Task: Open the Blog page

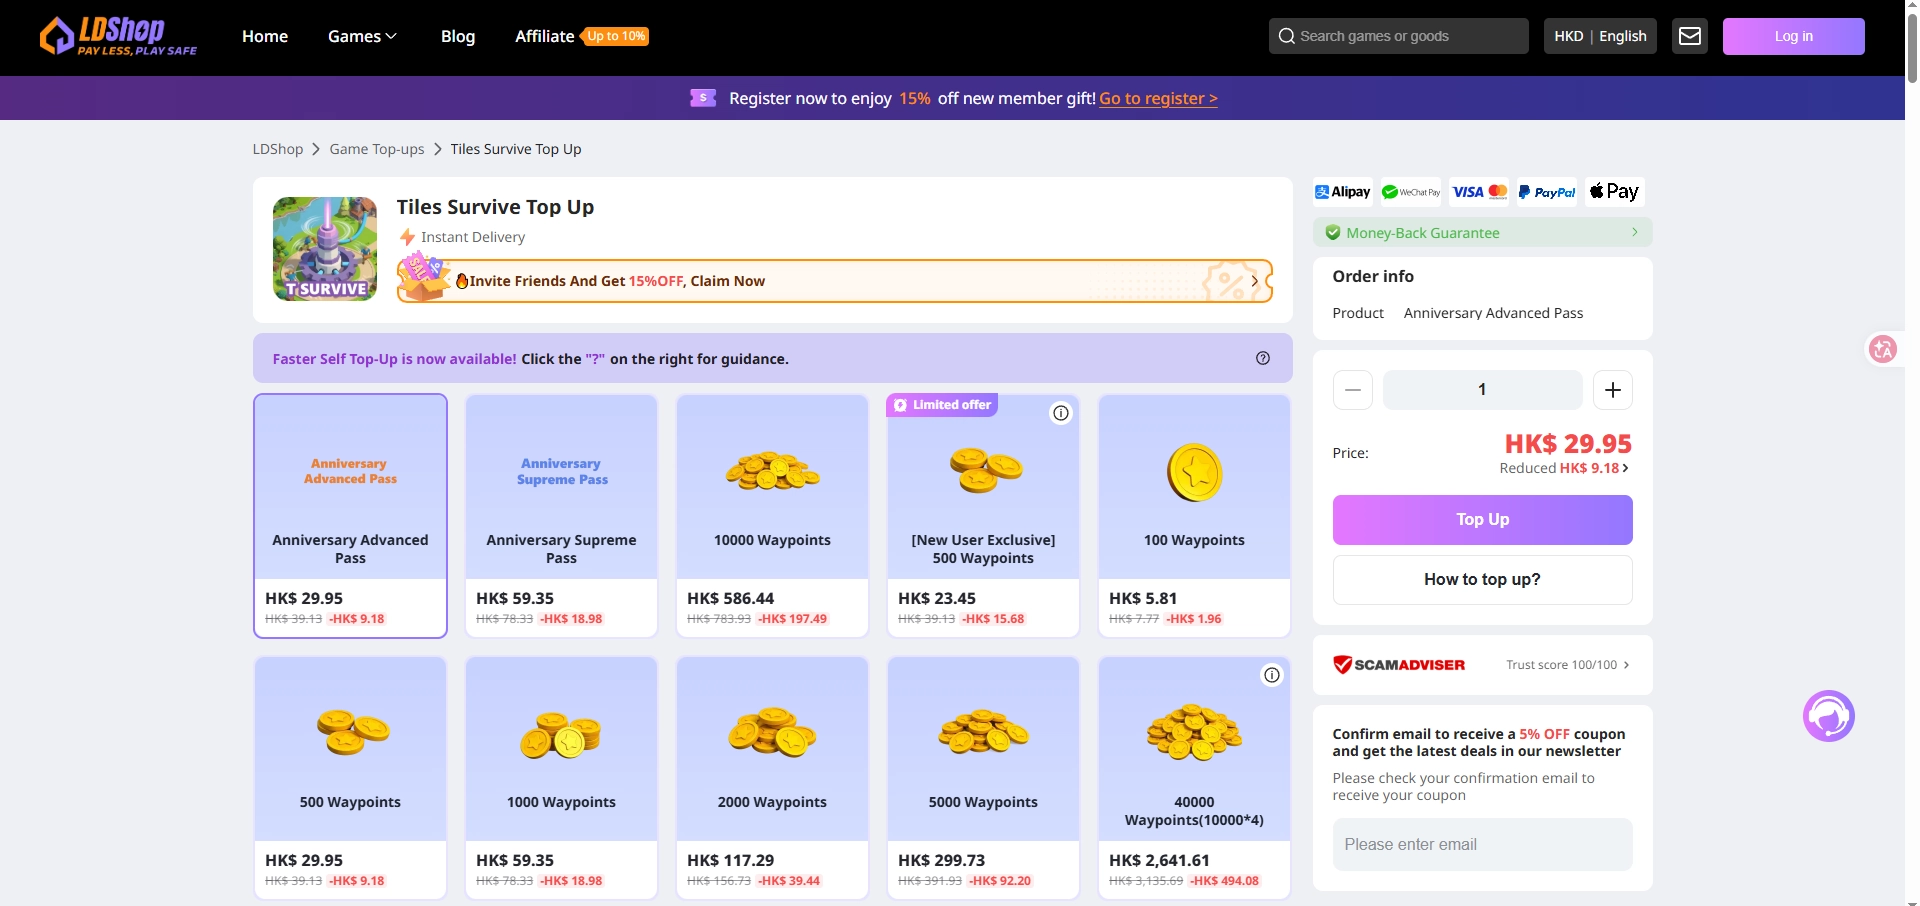Action: 458,36
